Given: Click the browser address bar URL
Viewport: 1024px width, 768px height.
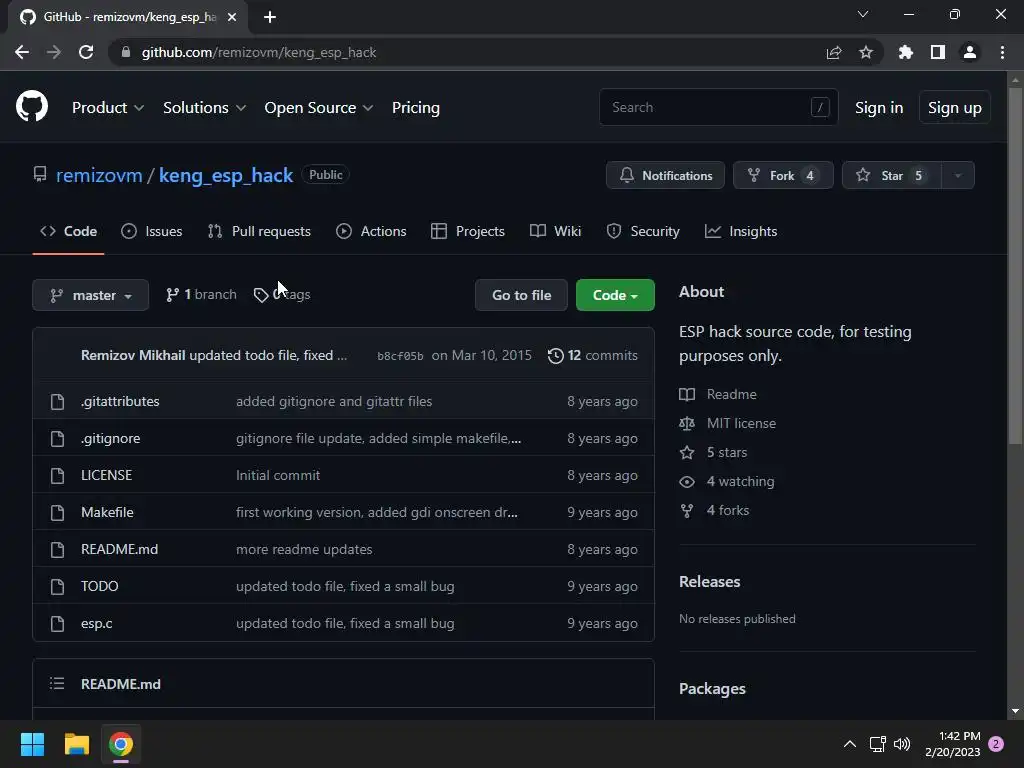Looking at the screenshot, I should [259, 52].
